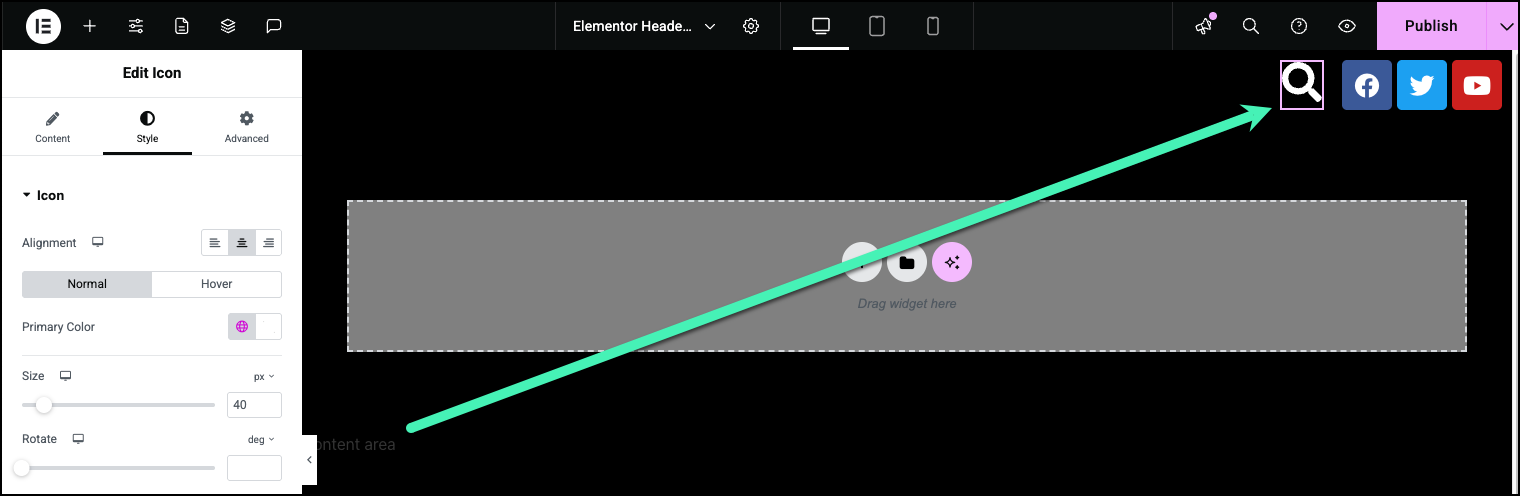The width and height of the screenshot is (1520, 496).
Task: Click the Elementor logo icon
Action: click(x=43, y=26)
